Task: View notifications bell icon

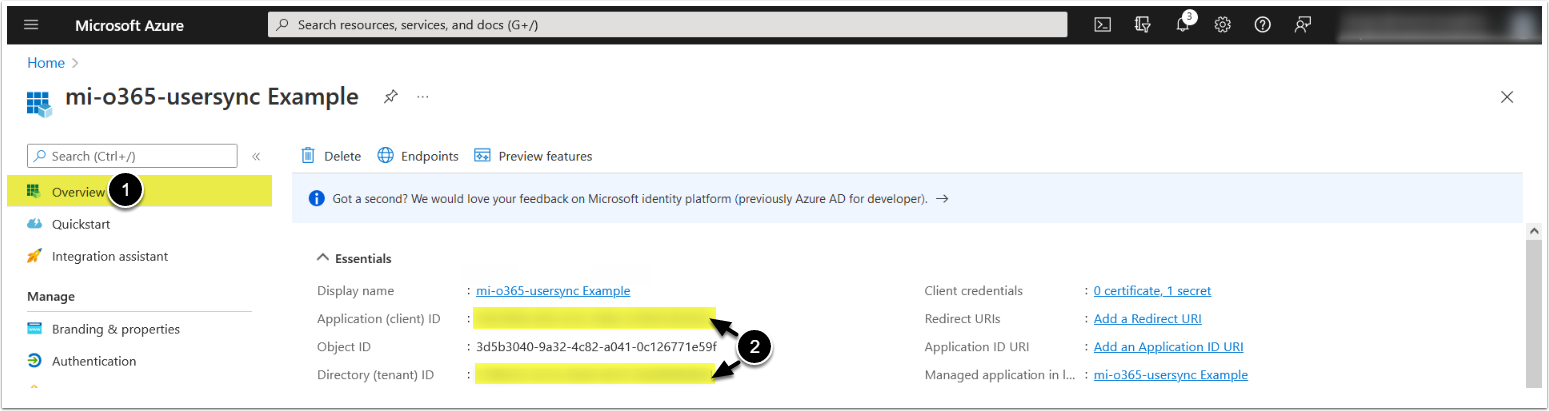Action: click(x=1182, y=25)
